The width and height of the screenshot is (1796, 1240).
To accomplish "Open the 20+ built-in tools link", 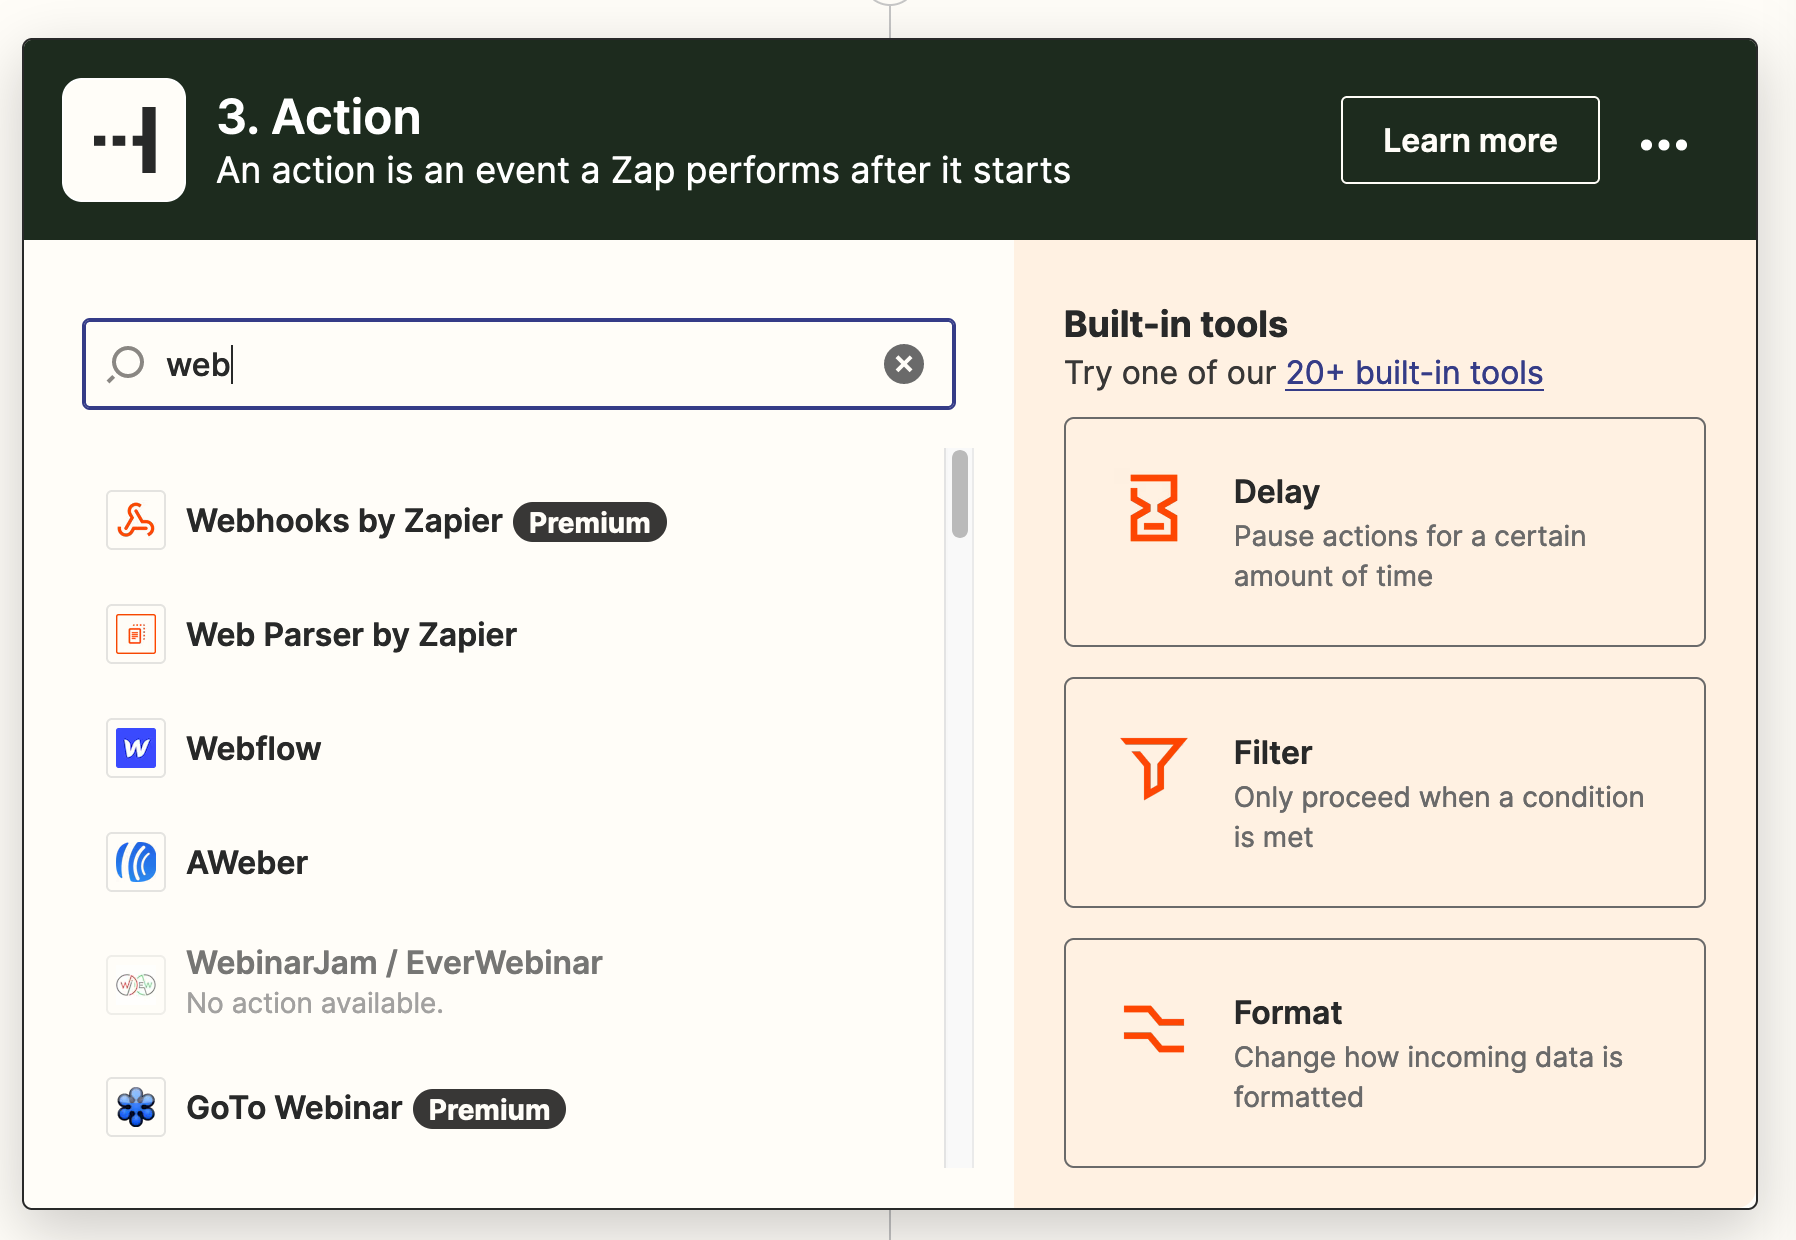I will tap(1413, 373).
